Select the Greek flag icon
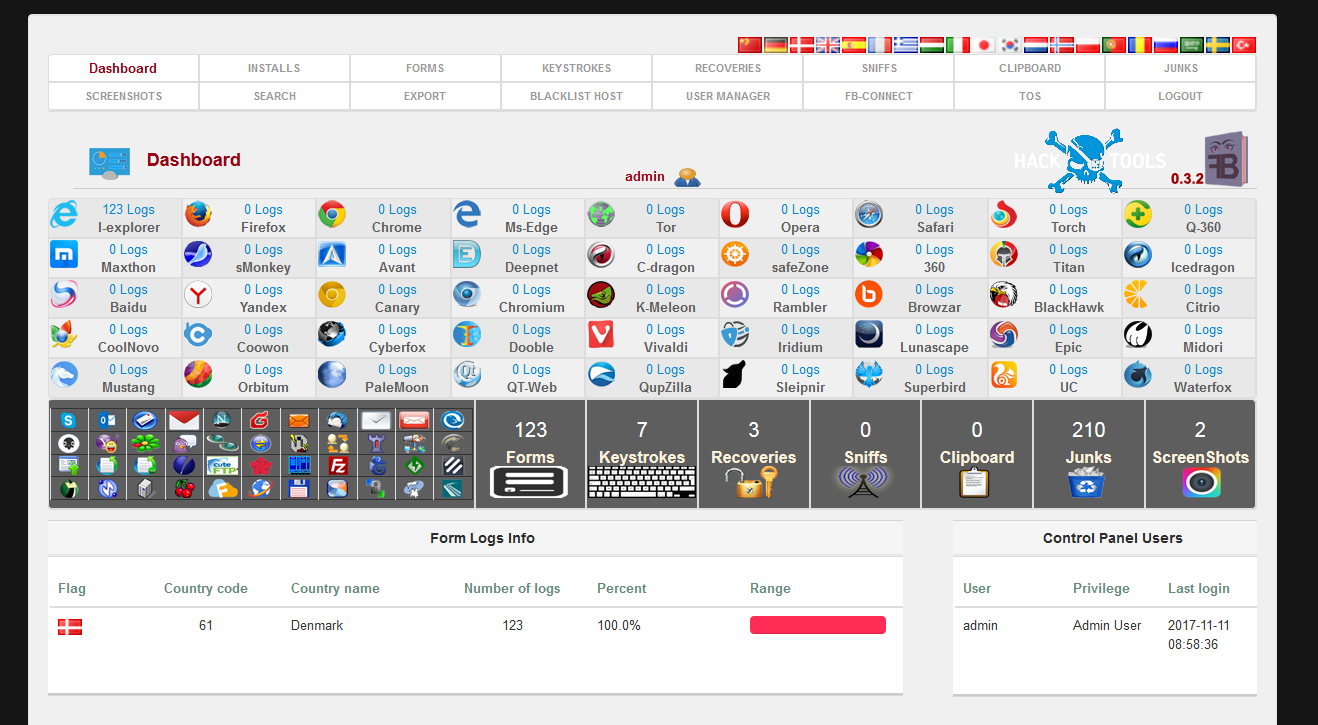Image resolution: width=1318 pixels, height=725 pixels. [906, 45]
